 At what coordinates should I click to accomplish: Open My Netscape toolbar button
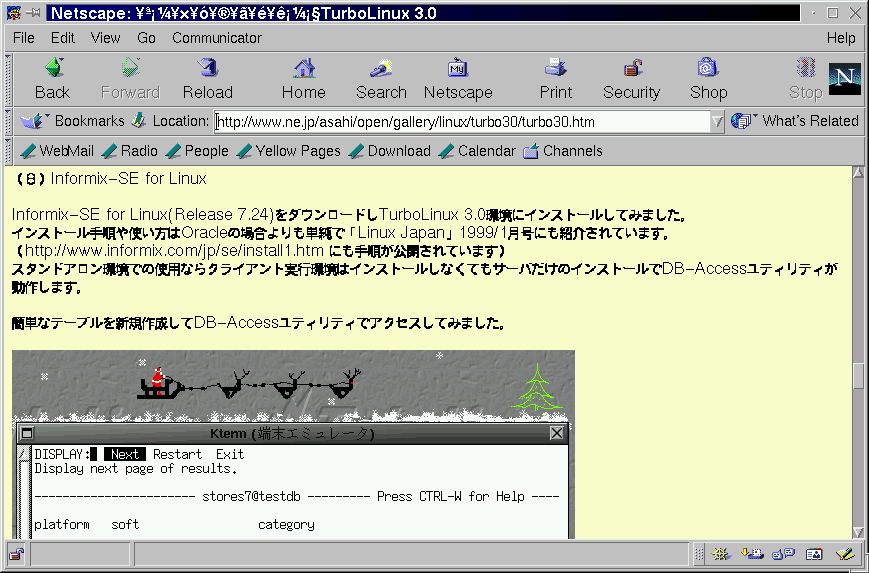click(458, 79)
